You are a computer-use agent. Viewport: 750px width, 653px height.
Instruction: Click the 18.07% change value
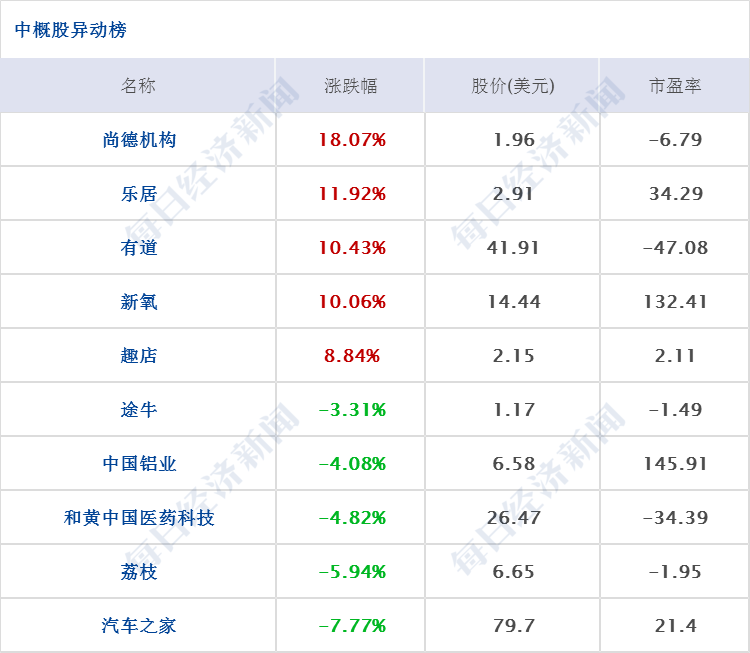352,140
